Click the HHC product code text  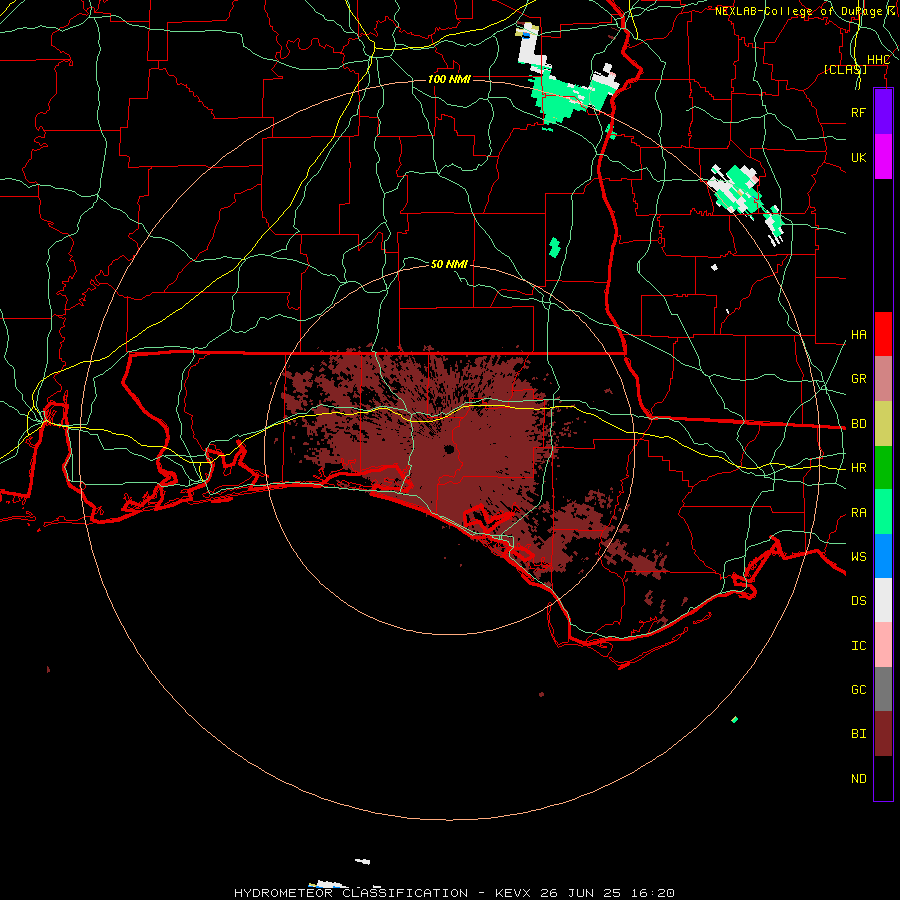pyautogui.click(x=878, y=60)
